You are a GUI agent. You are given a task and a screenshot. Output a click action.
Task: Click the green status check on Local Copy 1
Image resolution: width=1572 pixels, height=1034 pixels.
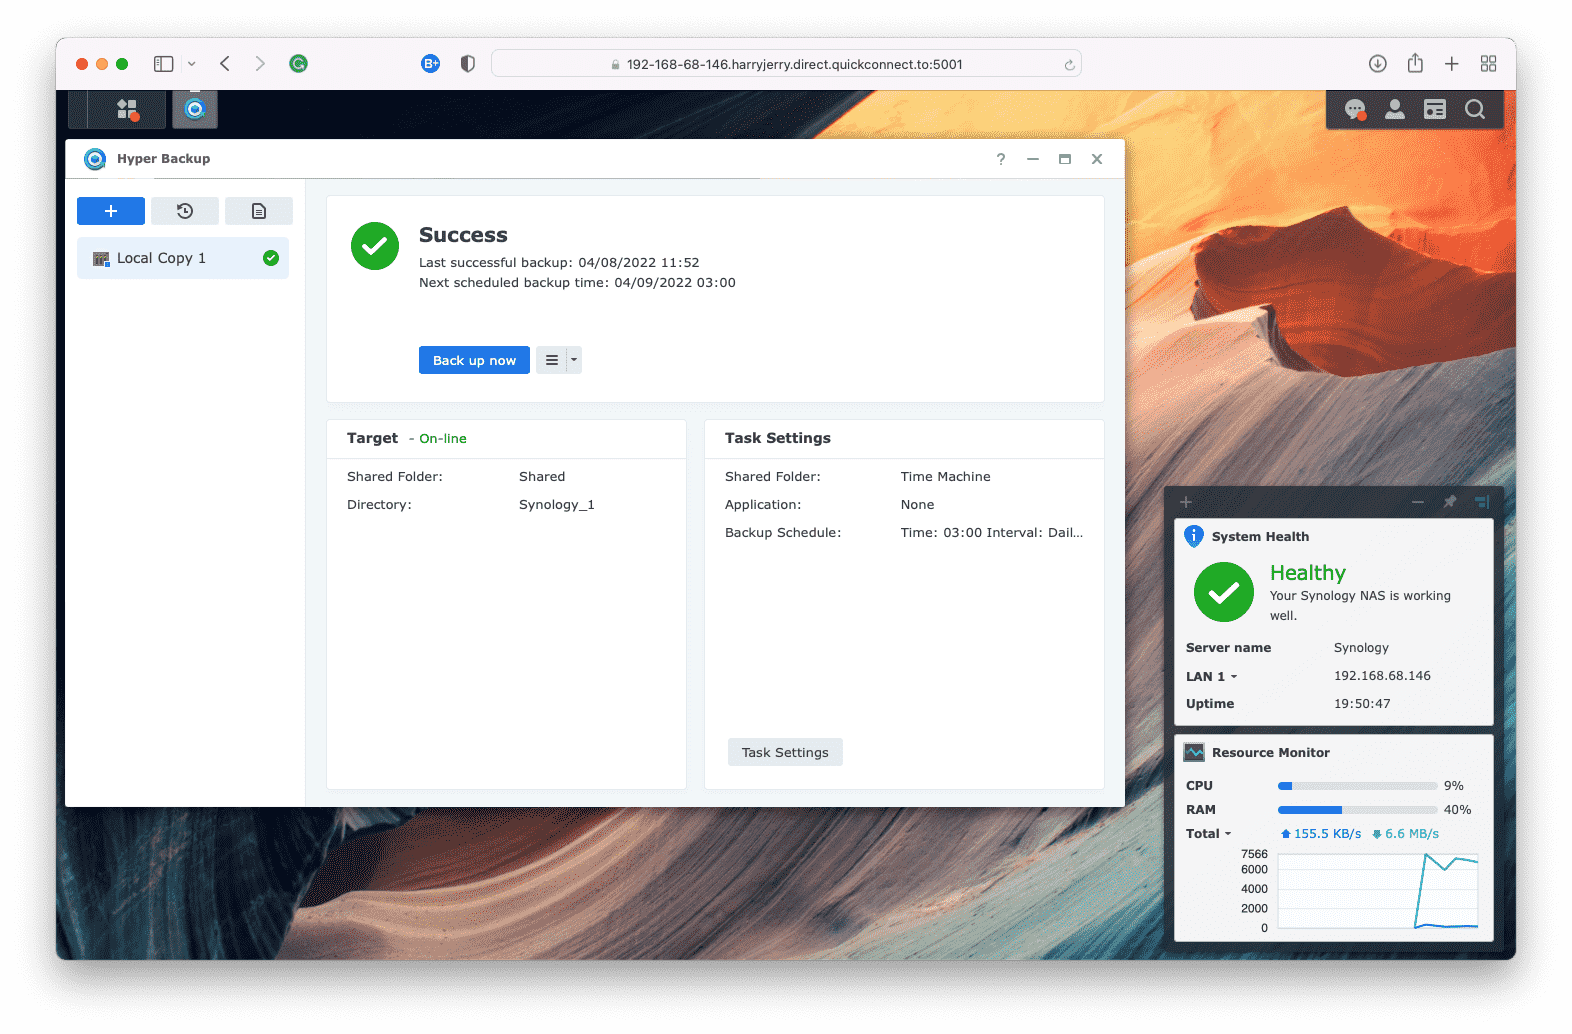271,258
